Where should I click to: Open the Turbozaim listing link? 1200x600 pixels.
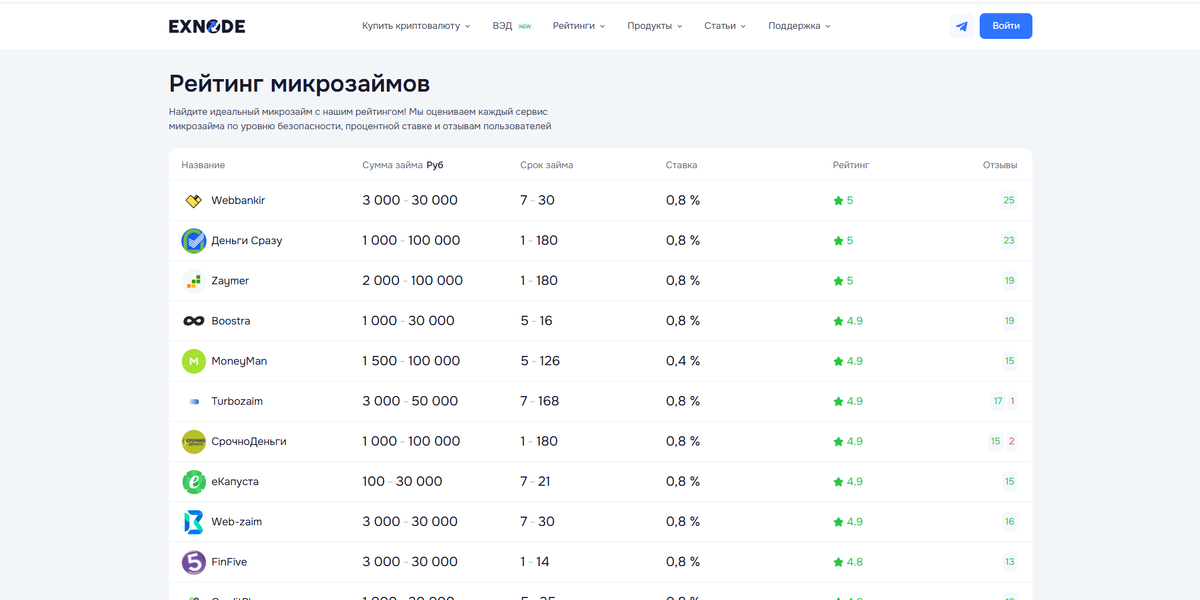tap(237, 401)
